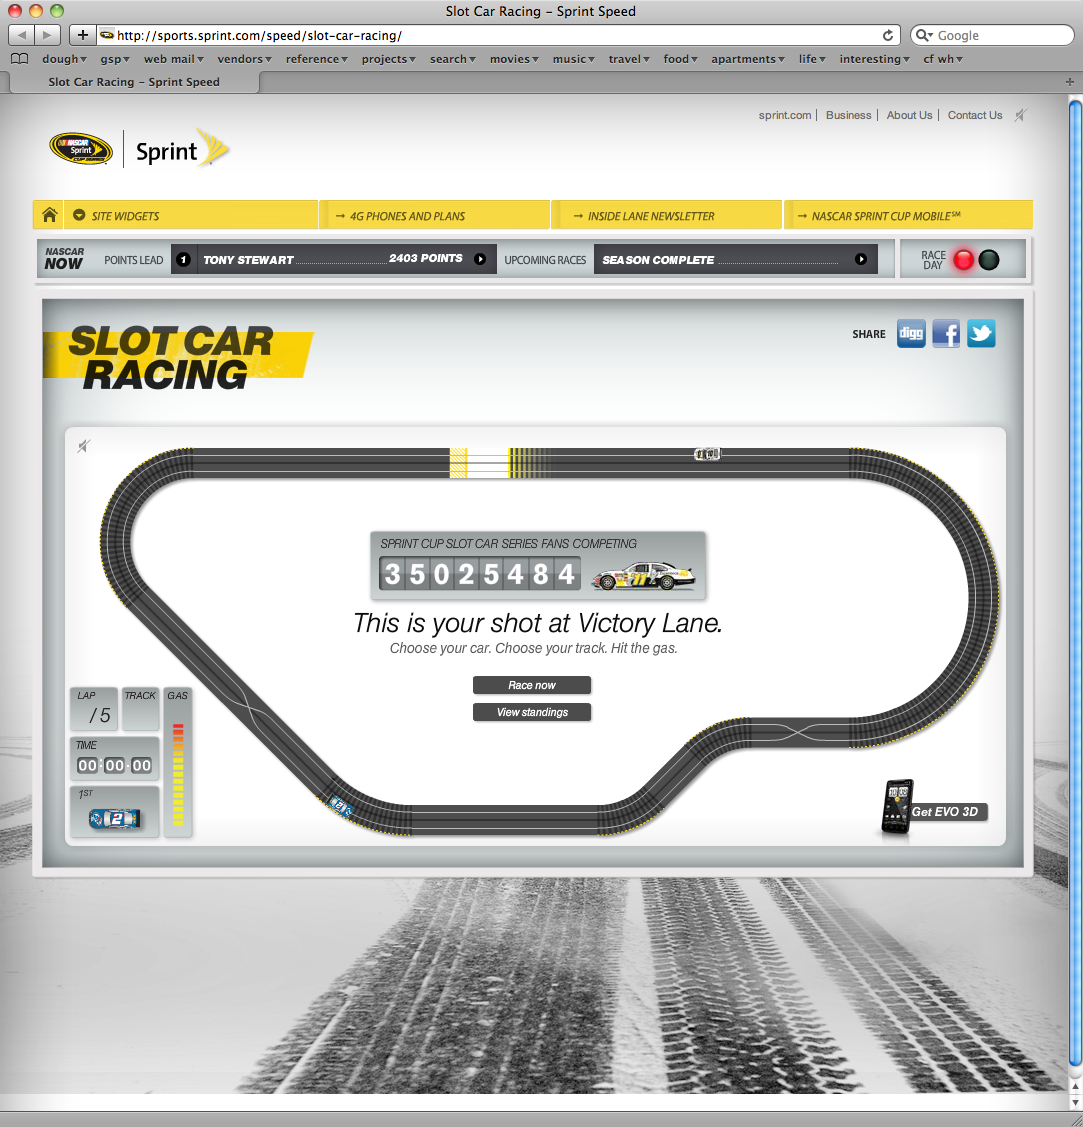
Task: Click the race time display
Action: click(x=114, y=765)
